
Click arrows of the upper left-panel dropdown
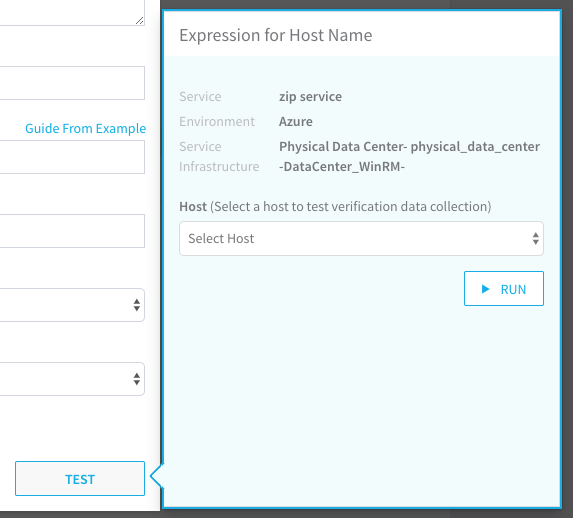pyautogui.click(x=137, y=305)
